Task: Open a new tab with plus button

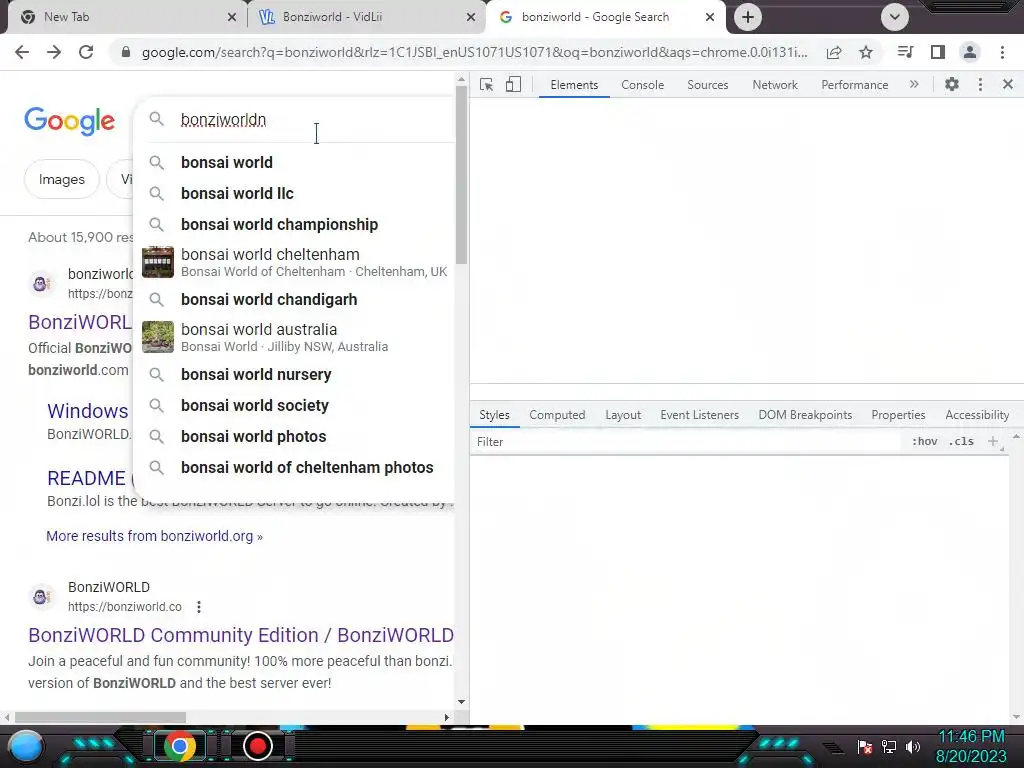Action: click(748, 17)
